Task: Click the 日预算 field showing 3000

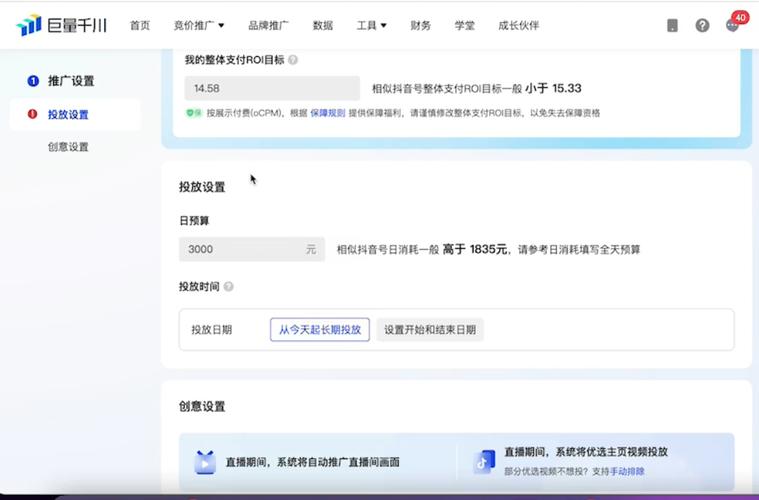Action: click(x=252, y=249)
